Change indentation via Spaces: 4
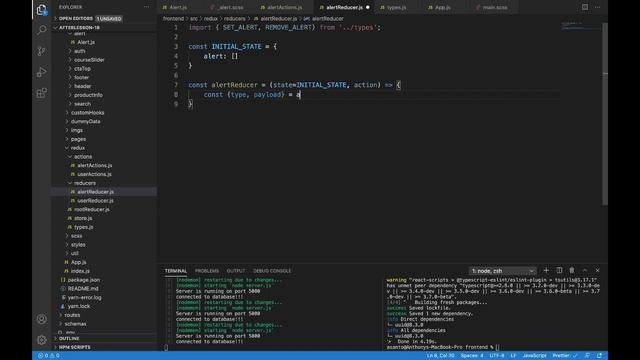 click(472, 356)
